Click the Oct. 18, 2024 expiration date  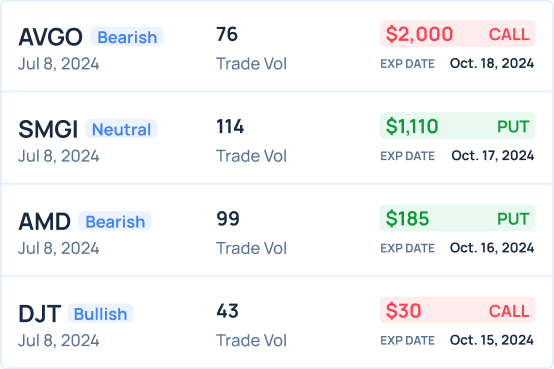(x=492, y=64)
